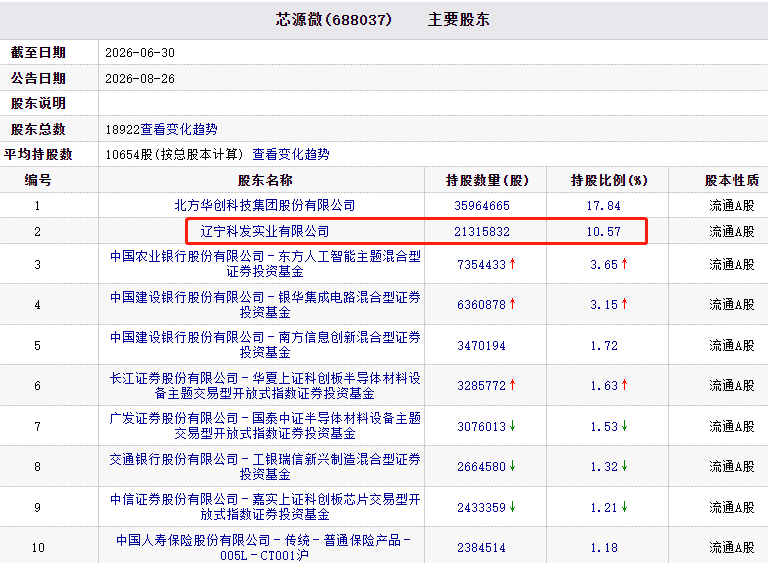This screenshot has width=768, height=563.
Task: Click the 公告日期 row label
Action: pyautogui.click(x=38, y=78)
